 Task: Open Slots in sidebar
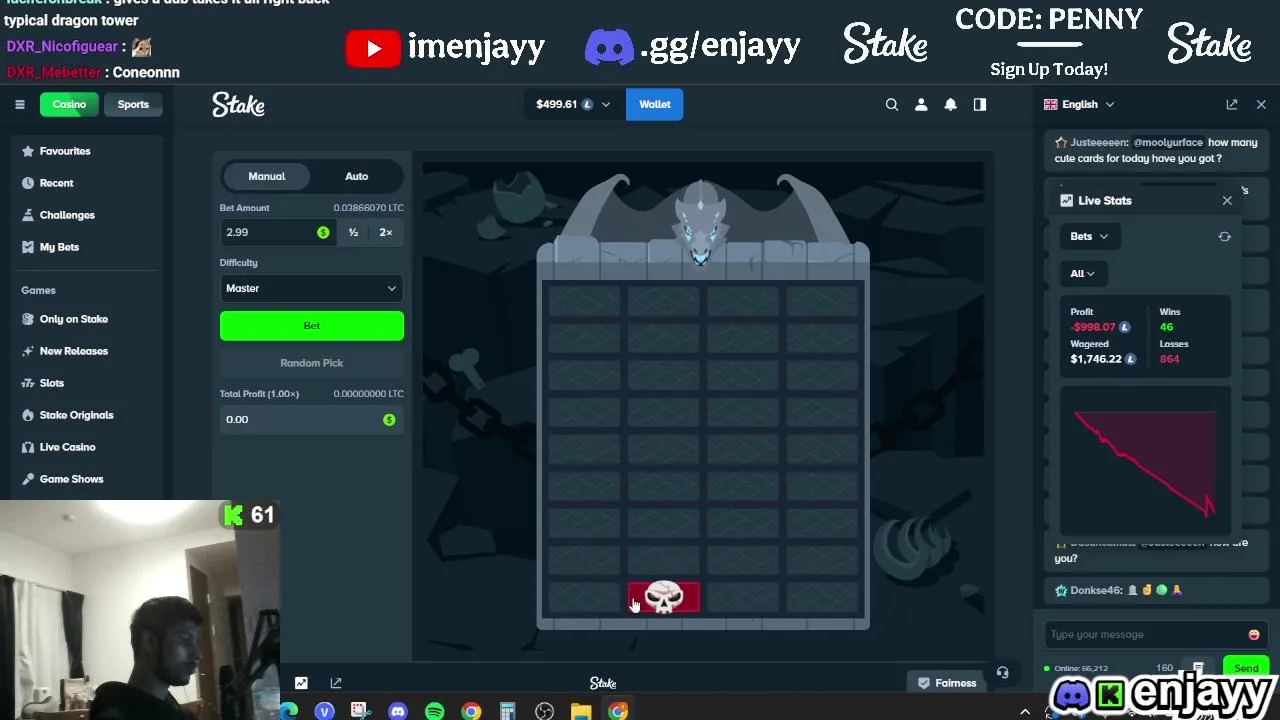pyautogui.click(x=51, y=383)
